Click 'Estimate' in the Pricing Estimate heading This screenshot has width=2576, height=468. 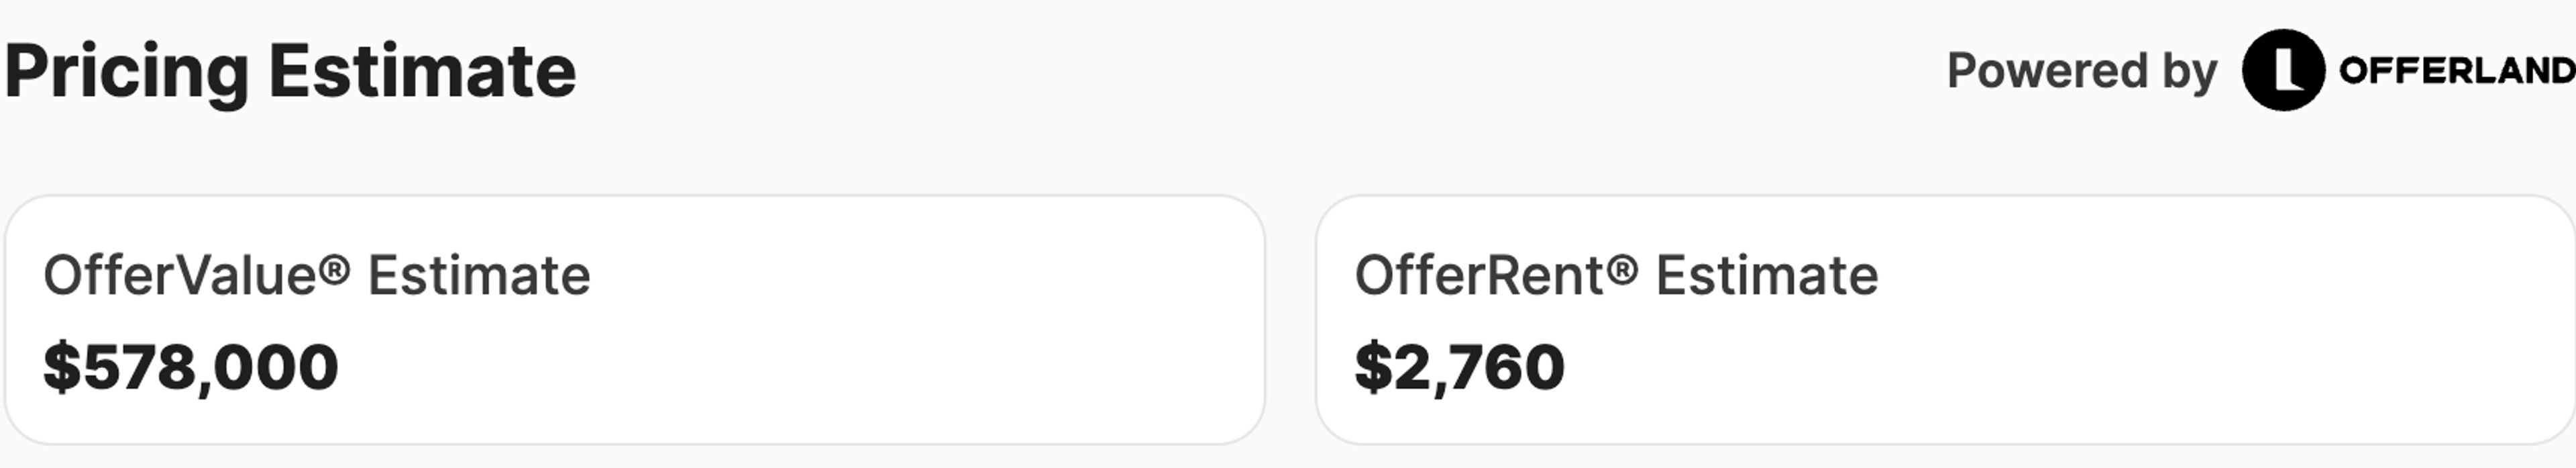click(422, 72)
